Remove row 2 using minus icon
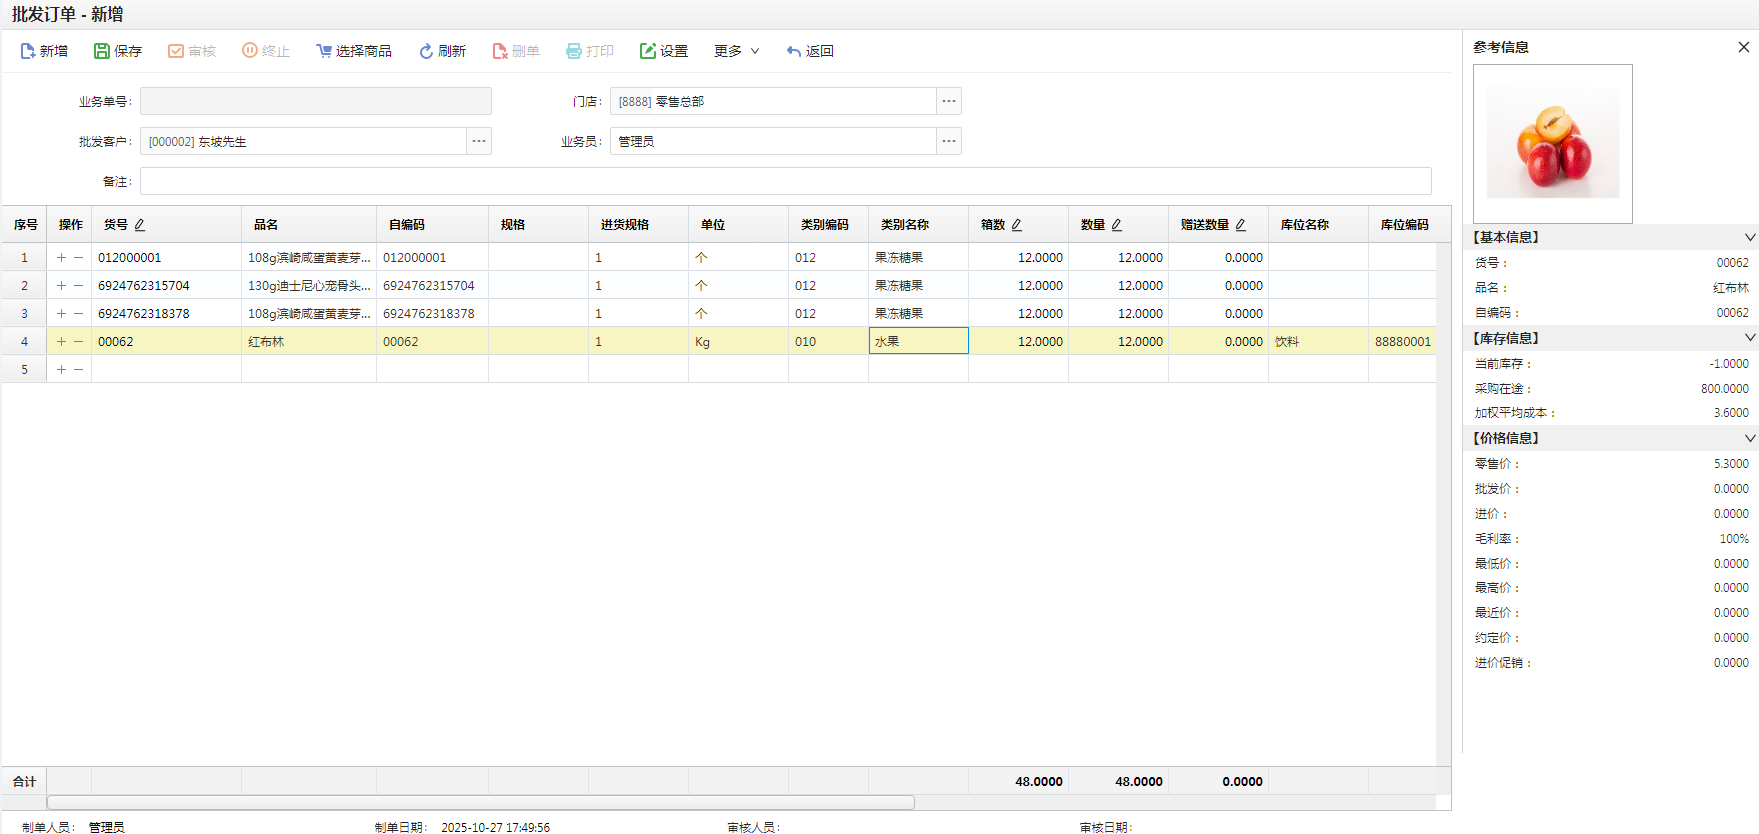This screenshot has height=834, width=1759. point(78,286)
